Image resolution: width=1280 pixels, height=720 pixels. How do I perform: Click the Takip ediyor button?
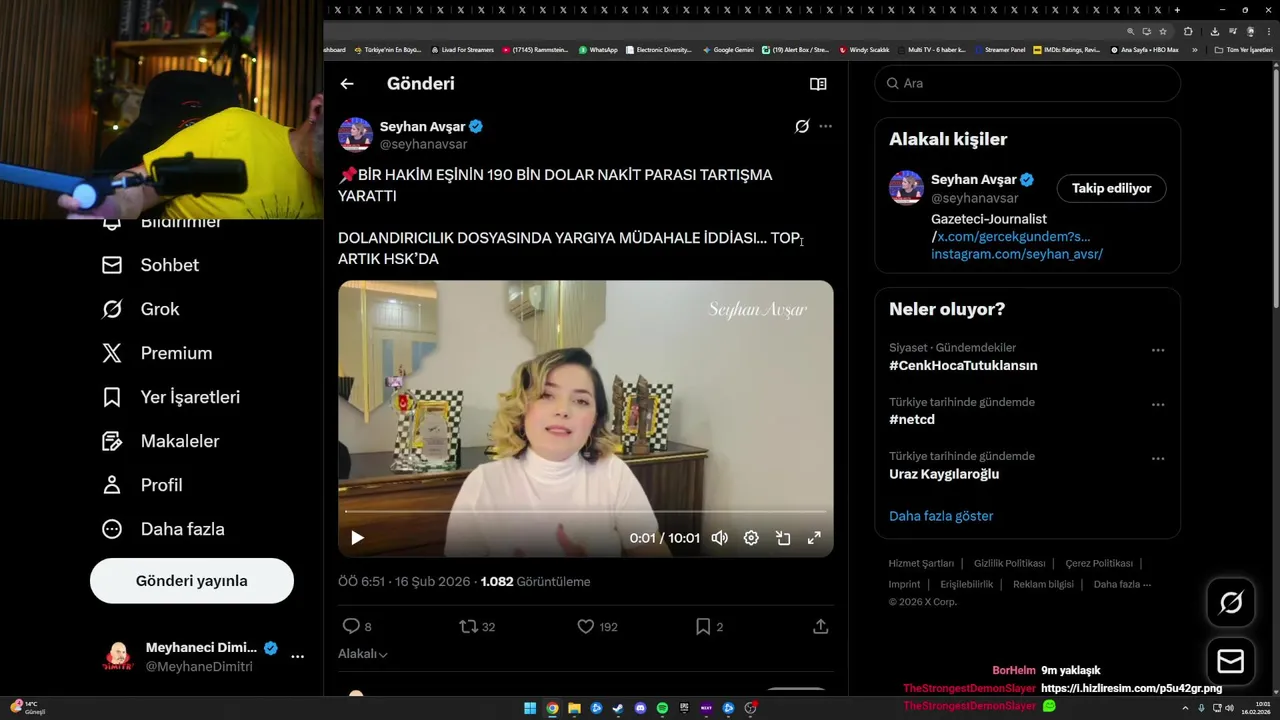coord(1111,188)
